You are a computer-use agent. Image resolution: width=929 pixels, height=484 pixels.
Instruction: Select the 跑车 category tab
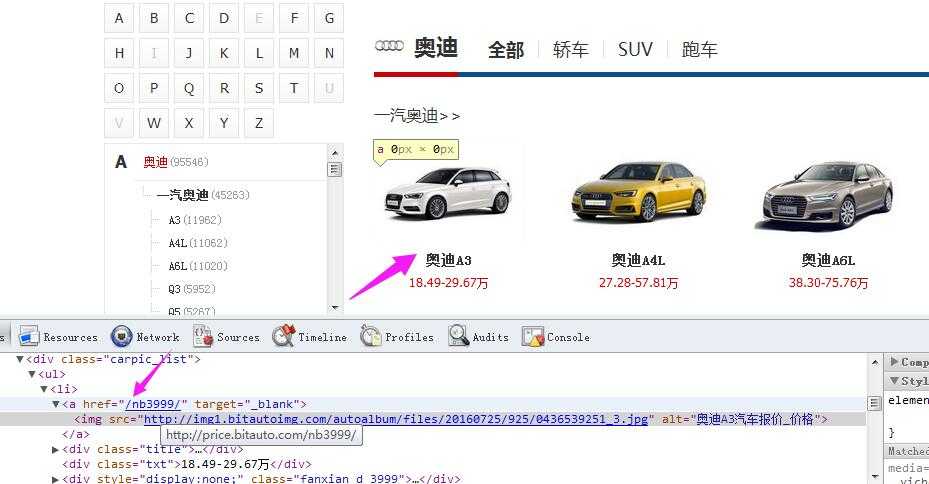(x=700, y=50)
